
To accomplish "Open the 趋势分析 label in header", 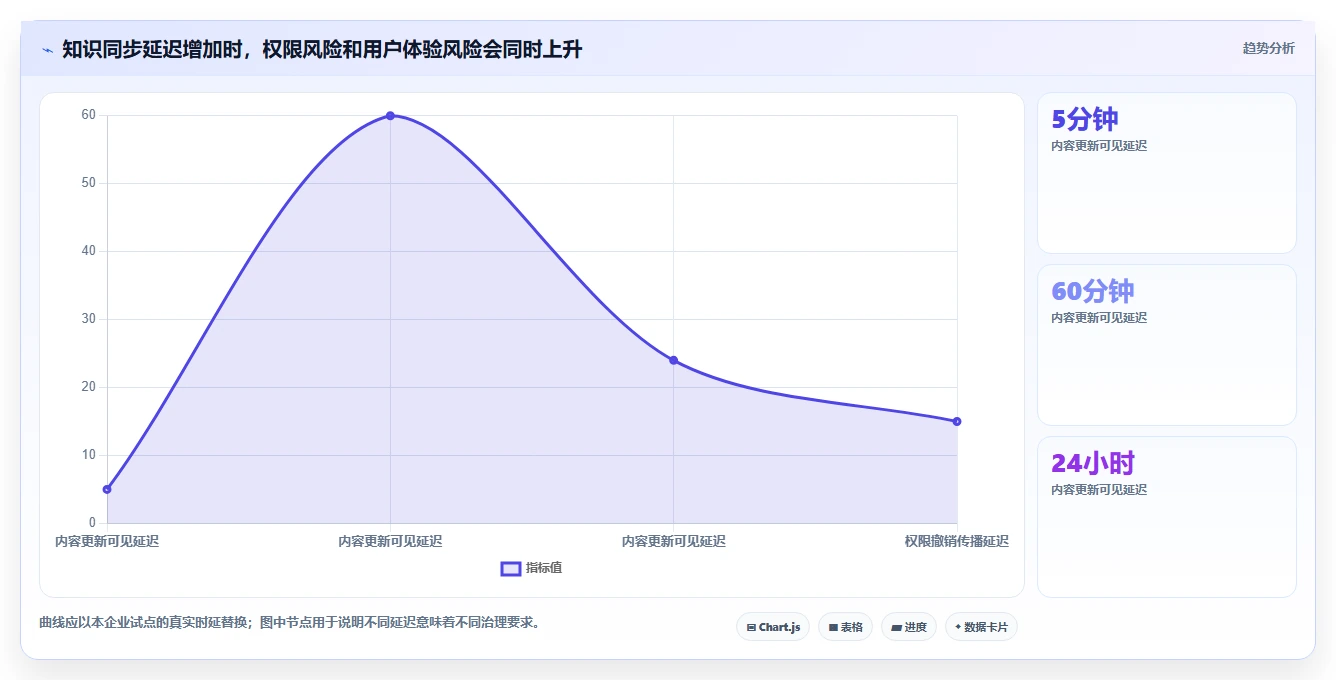I will [x=1268, y=48].
